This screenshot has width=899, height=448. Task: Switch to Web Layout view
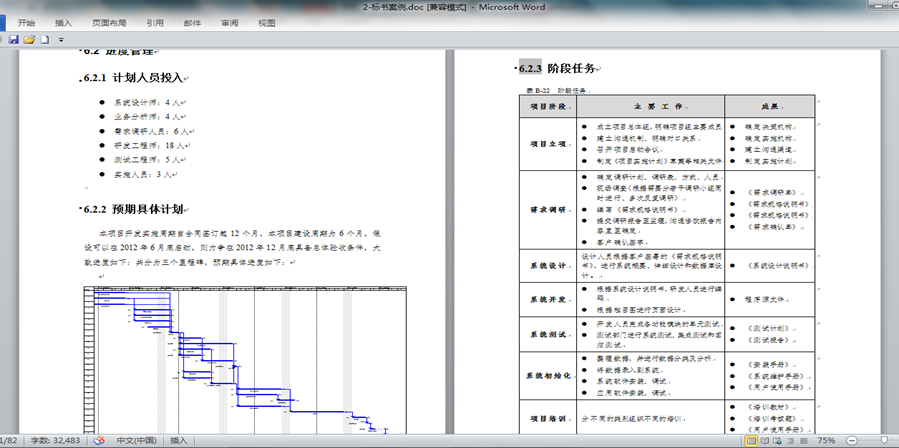click(776, 441)
